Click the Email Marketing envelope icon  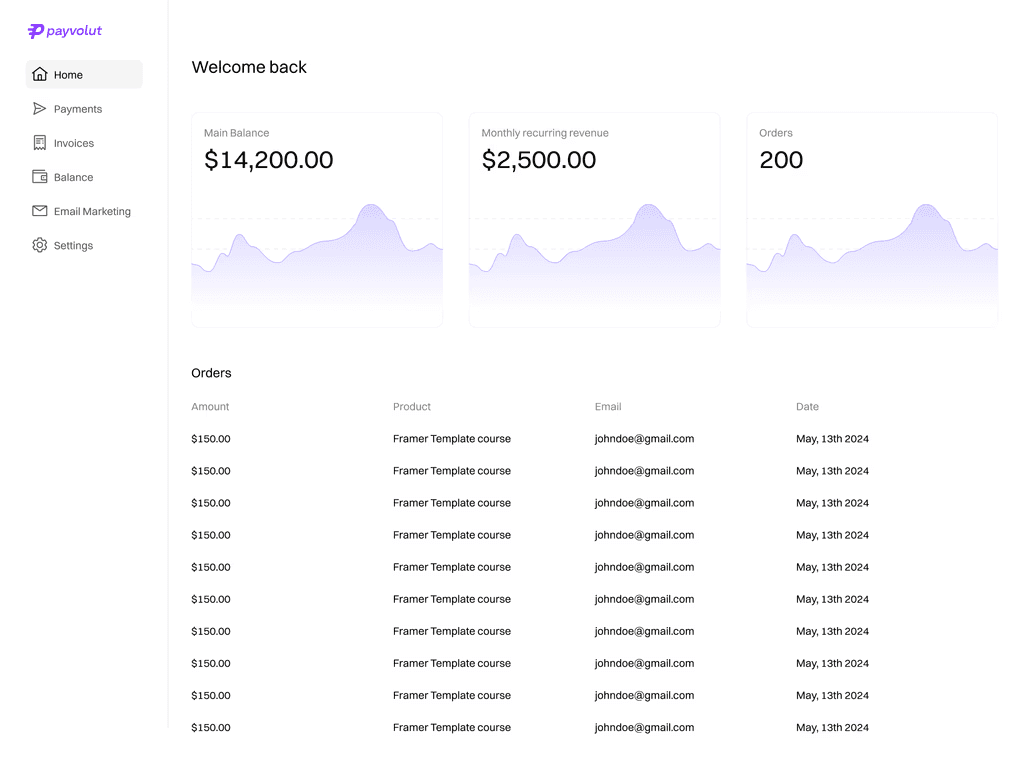point(40,210)
